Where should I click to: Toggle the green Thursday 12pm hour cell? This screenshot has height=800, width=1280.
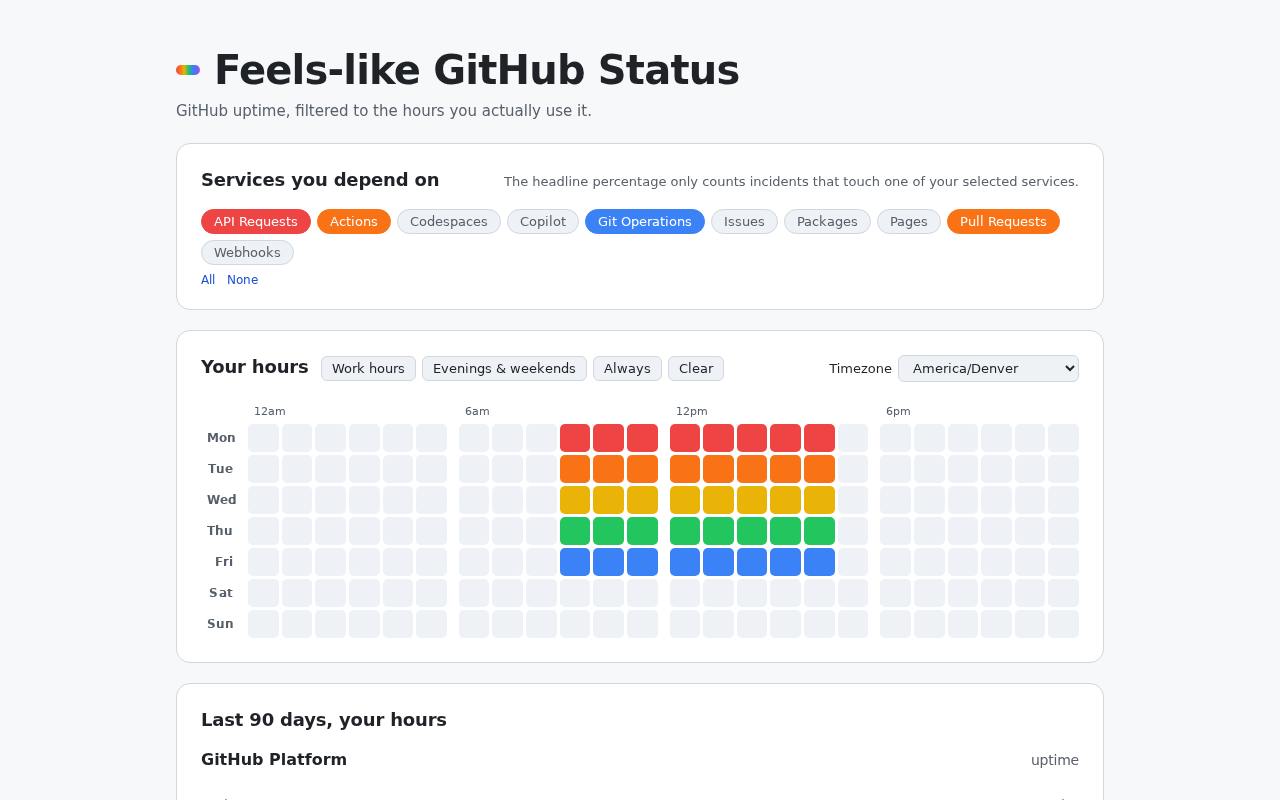coord(685,531)
